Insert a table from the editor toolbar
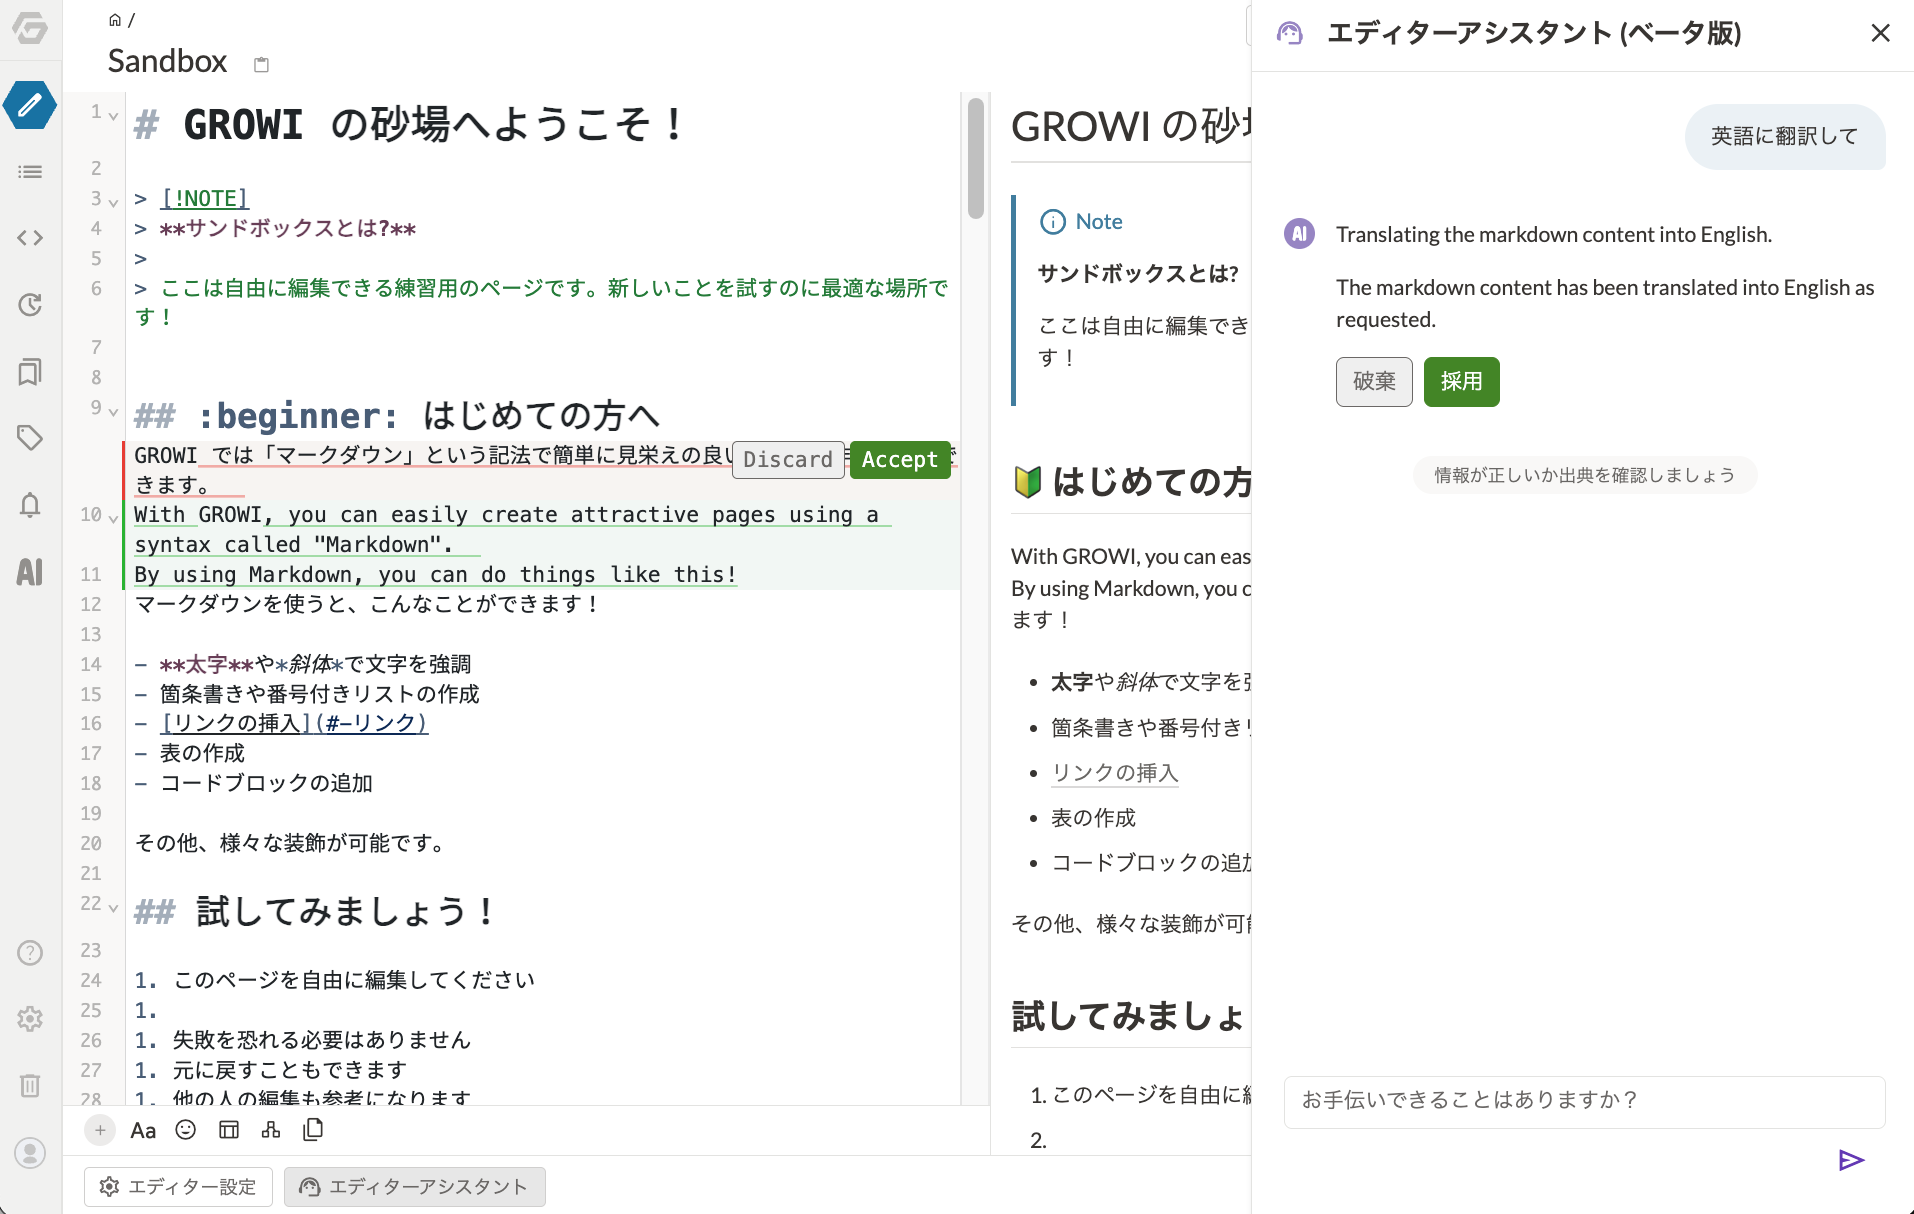The height and width of the screenshot is (1214, 1914). (x=229, y=1130)
